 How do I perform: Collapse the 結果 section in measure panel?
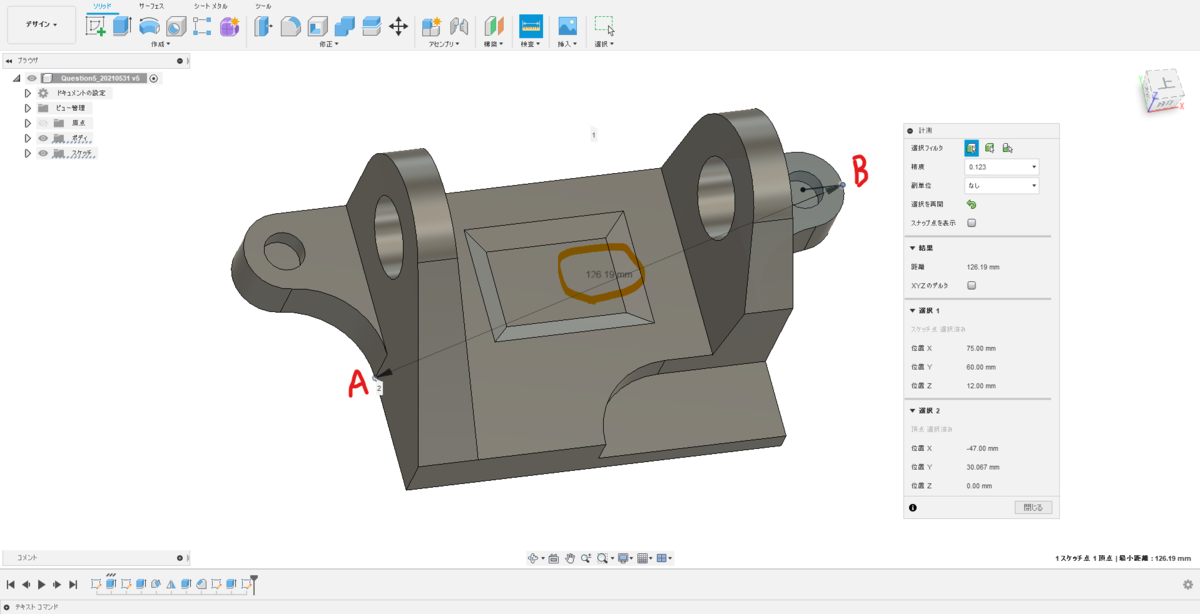click(x=912, y=248)
